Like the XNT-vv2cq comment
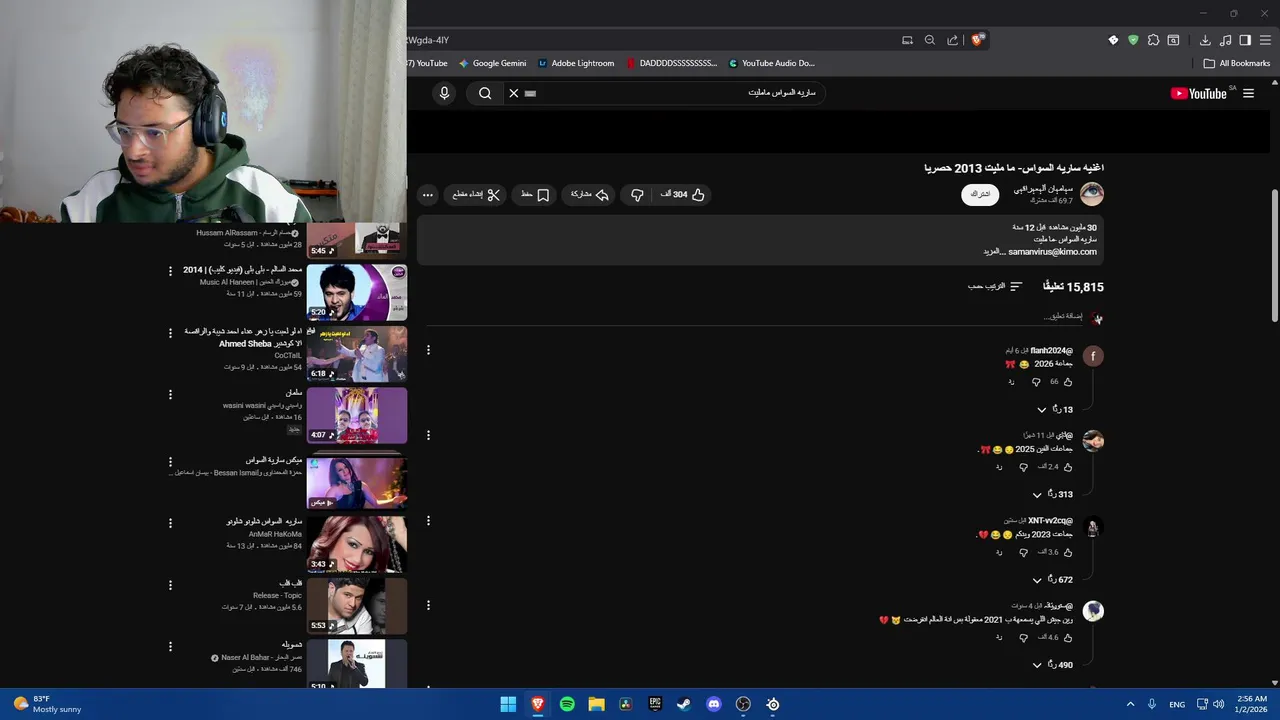This screenshot has height=720, width=1280. coord(1068,552)
